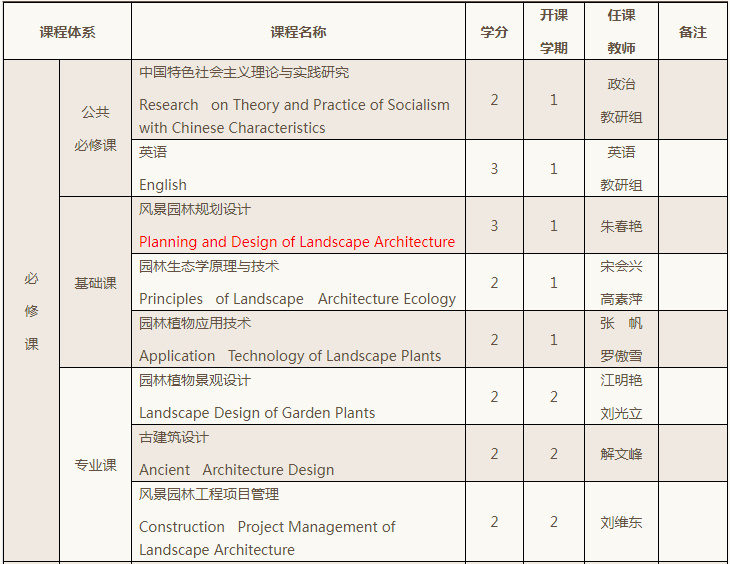Click credit value 2 in 刘维东 row
The image size is (730, 564).
coord(494,522)
